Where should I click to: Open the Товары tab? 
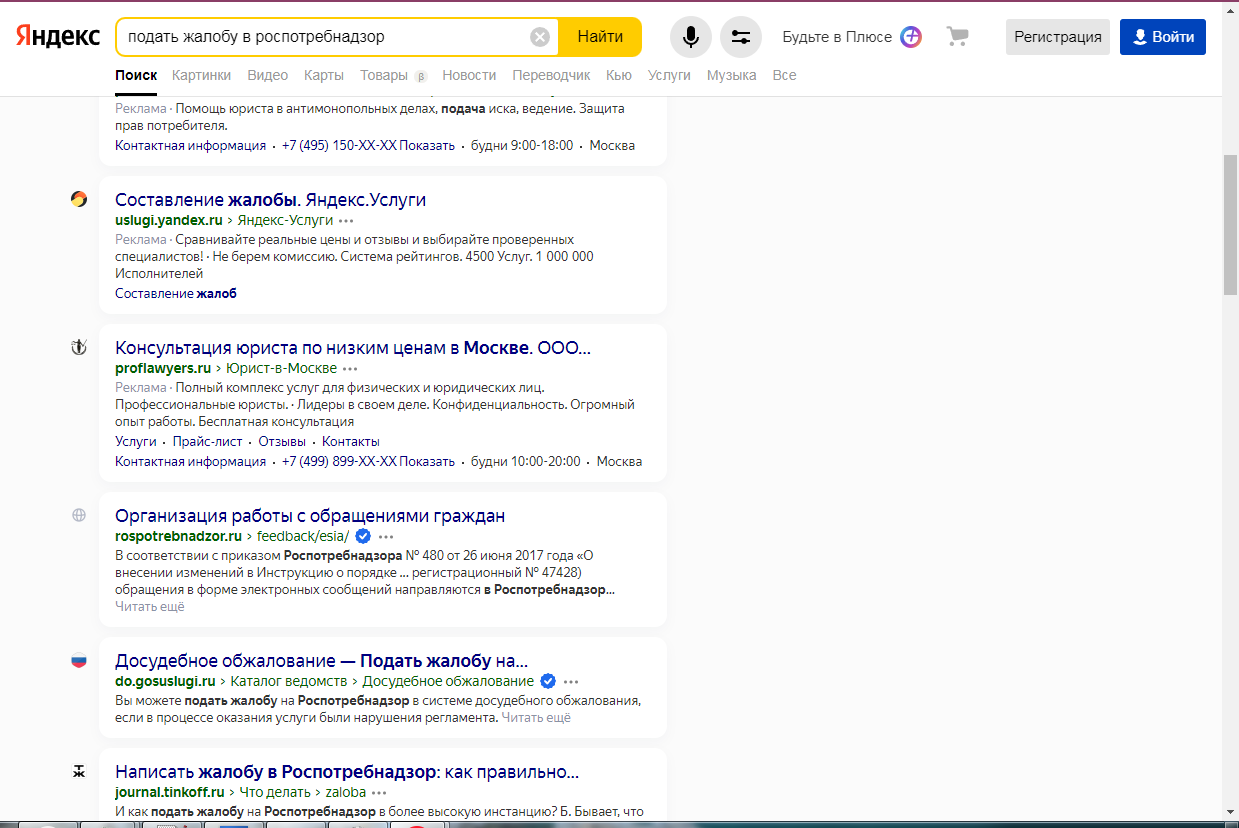coord(384,75)
